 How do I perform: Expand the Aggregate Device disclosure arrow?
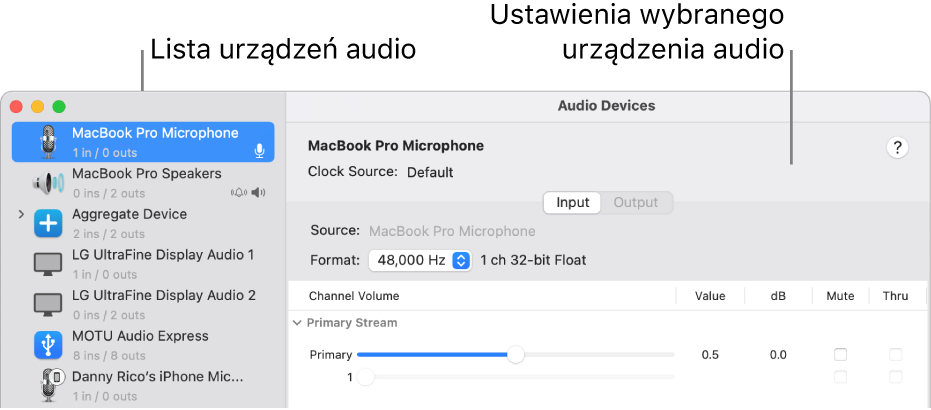tap(21, 215)
